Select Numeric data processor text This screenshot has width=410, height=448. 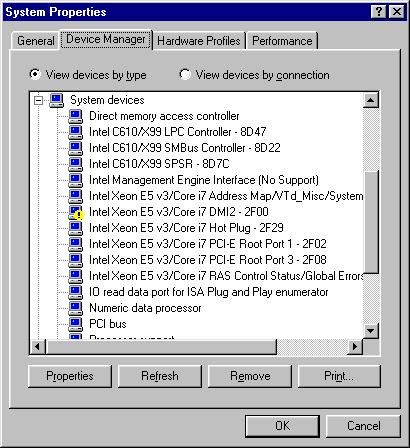pyautogui.click(x=145, y=308)
